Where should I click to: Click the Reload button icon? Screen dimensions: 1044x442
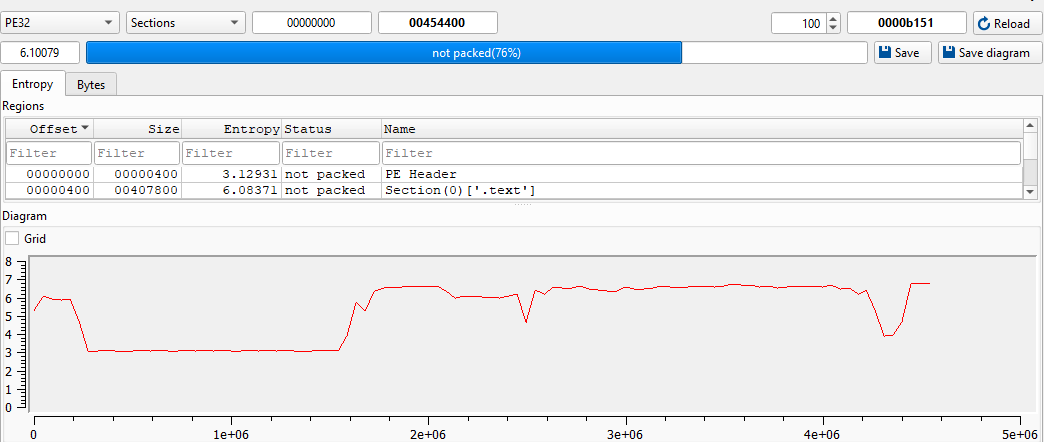(984, 23)
